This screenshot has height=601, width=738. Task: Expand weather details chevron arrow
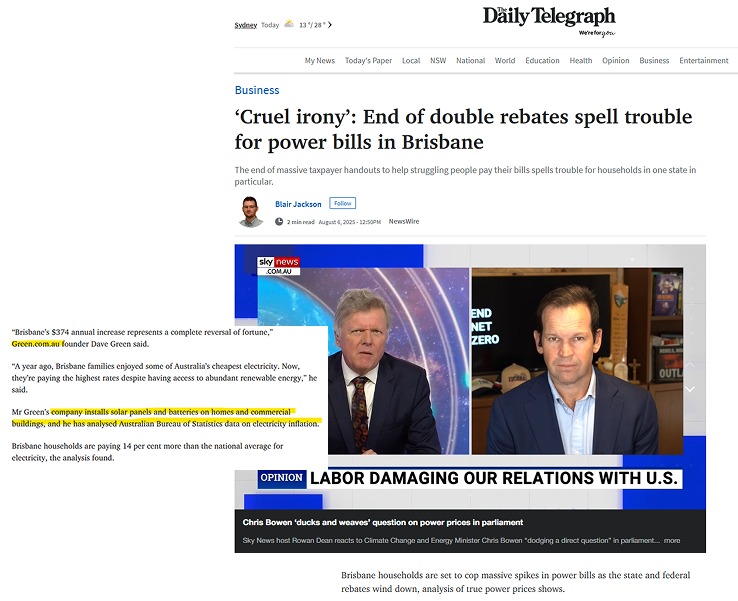point(330,24)
